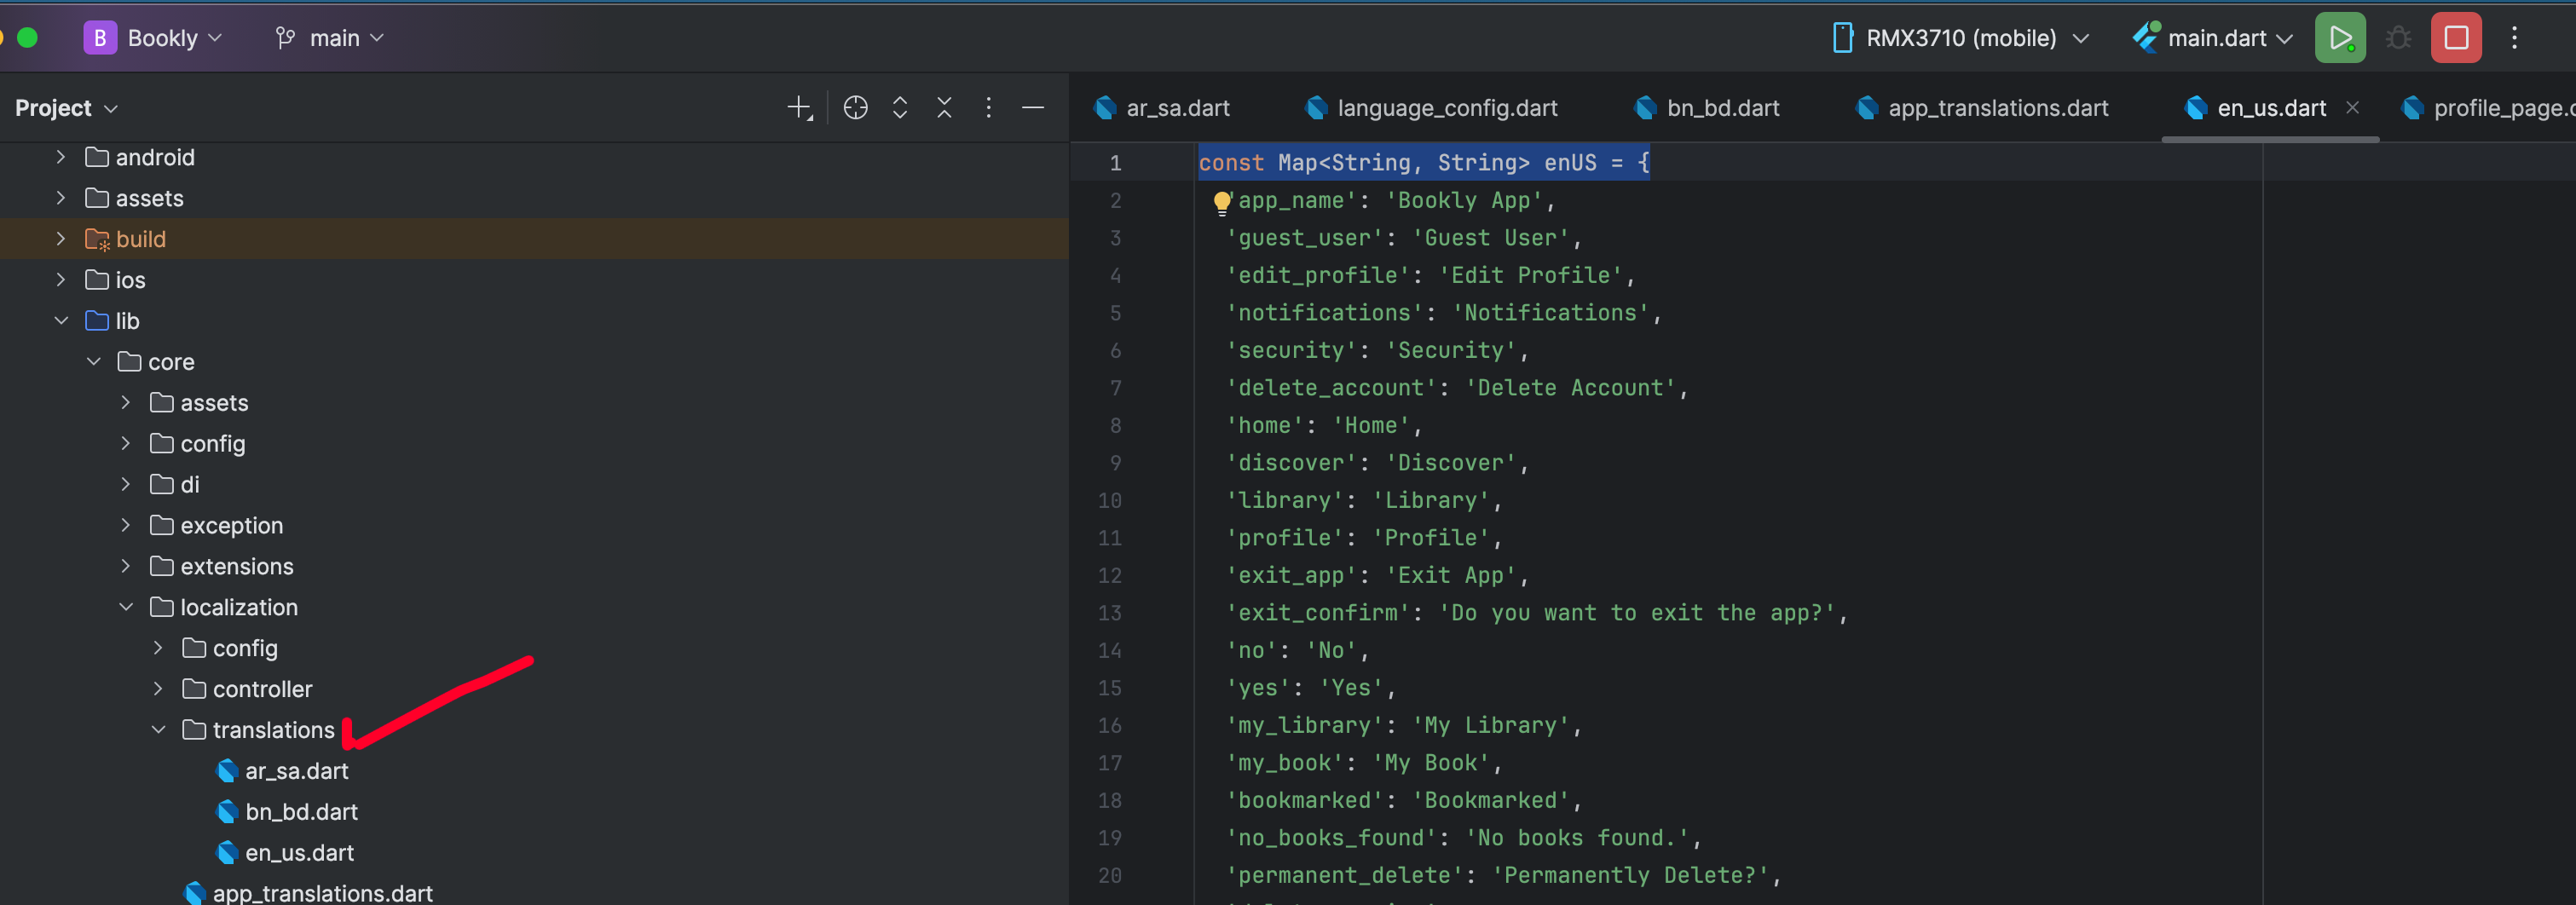The height and width of the screenshot is (905, 2576).
Task: Select ar_sa.dart in the project tree
Action: (296, 771)
